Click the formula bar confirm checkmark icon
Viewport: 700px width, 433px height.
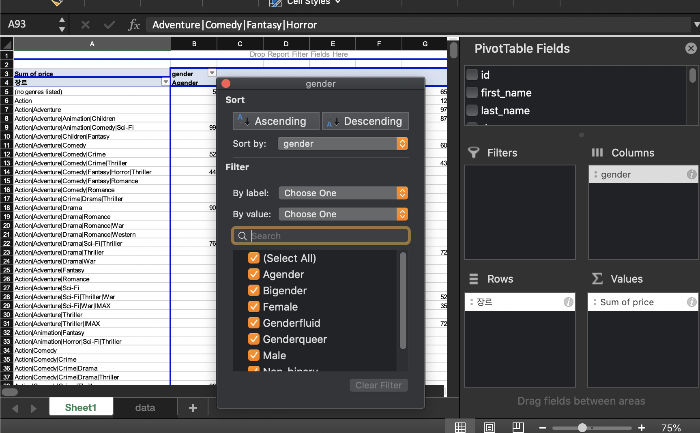[x=109, y=25]
